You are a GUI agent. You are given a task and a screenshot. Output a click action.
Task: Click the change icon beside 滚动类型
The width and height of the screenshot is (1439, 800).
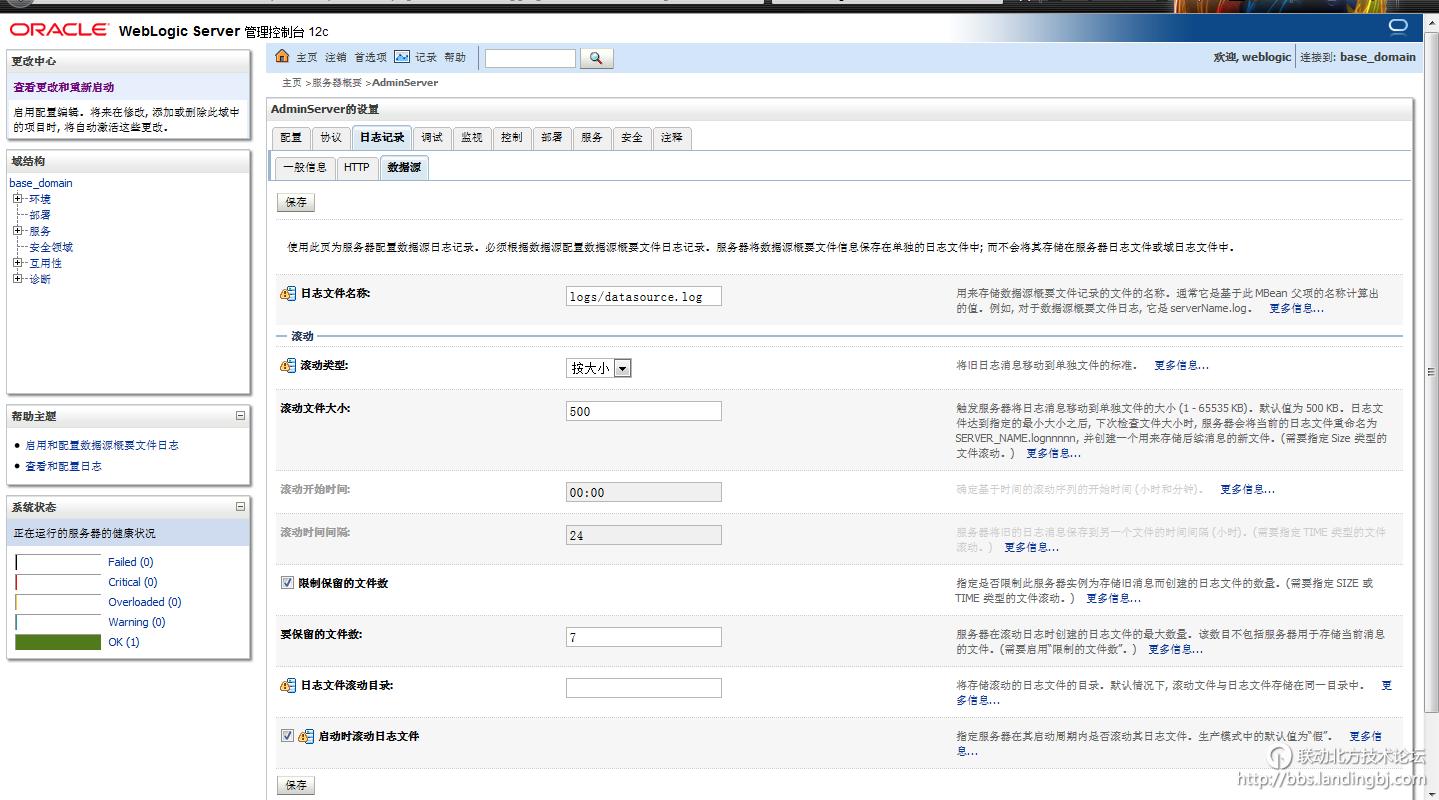(x=287, y=365)
